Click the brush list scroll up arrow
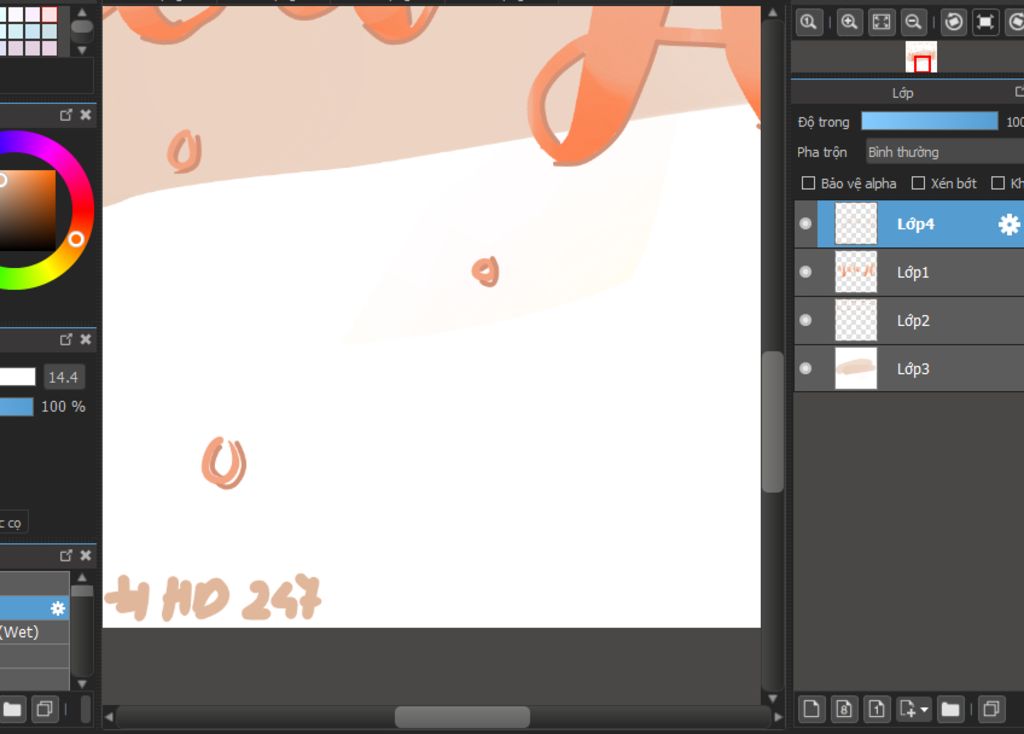This screenshot has height=734, width=1024. point(82,577)
